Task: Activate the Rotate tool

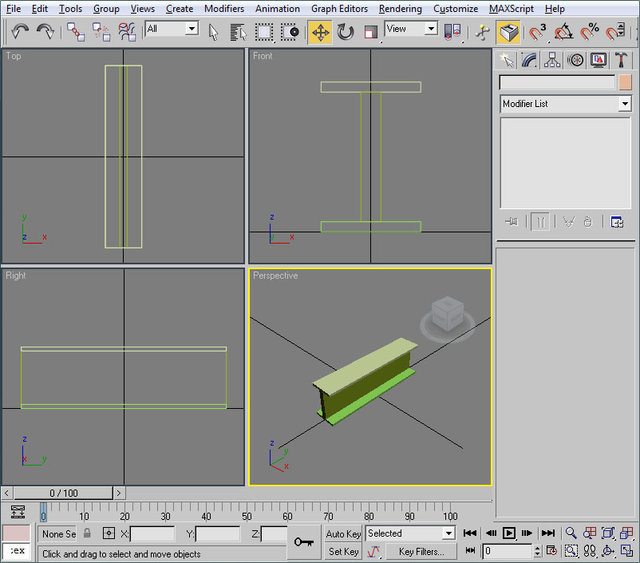Action: click(345, 32)
